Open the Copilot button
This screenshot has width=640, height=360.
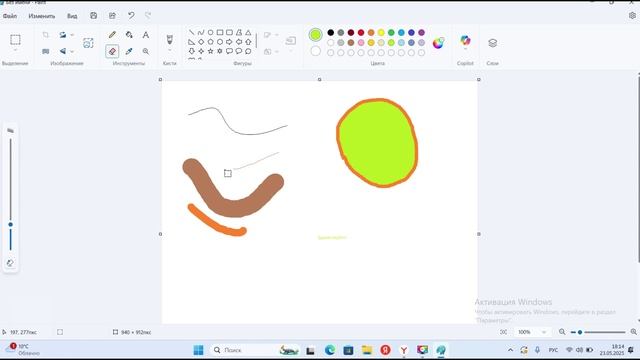click(465, 40)
